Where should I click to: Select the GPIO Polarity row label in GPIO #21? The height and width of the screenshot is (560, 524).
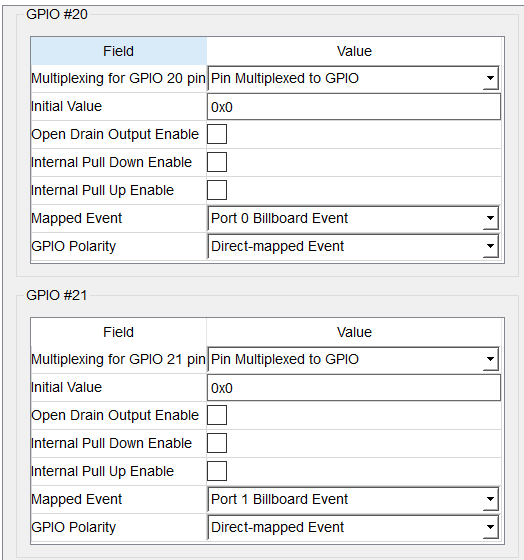pos(74,527)
